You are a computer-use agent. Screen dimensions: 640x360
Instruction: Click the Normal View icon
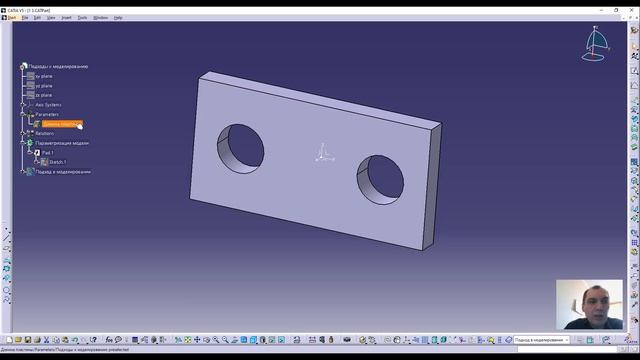235,340
